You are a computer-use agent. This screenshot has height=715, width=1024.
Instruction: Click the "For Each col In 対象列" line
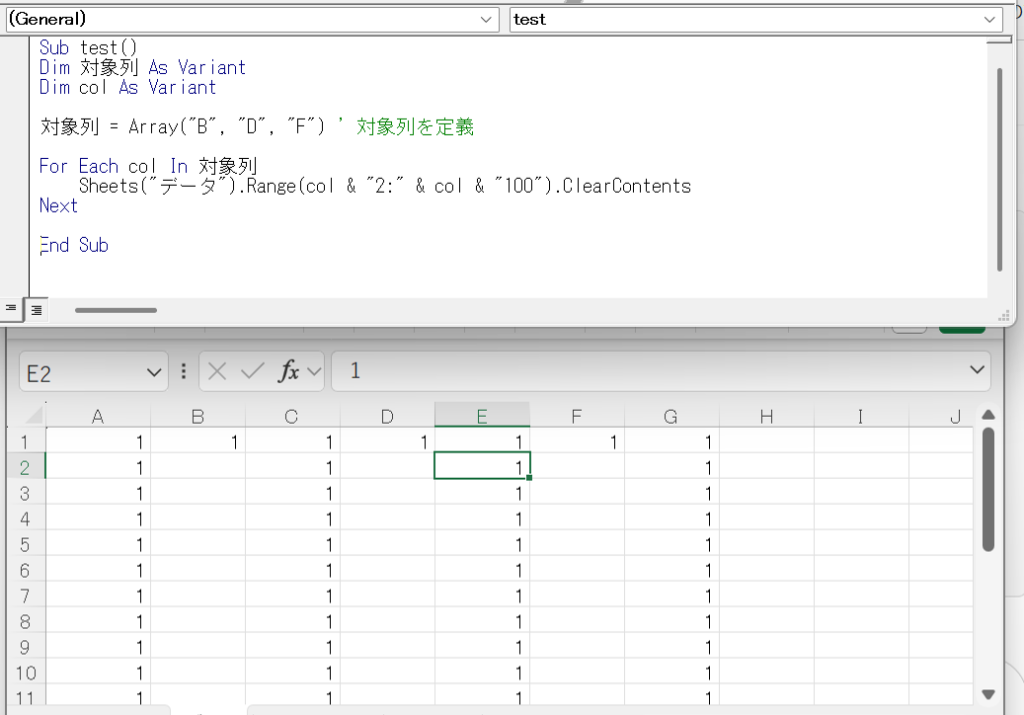tap(148, 166)
